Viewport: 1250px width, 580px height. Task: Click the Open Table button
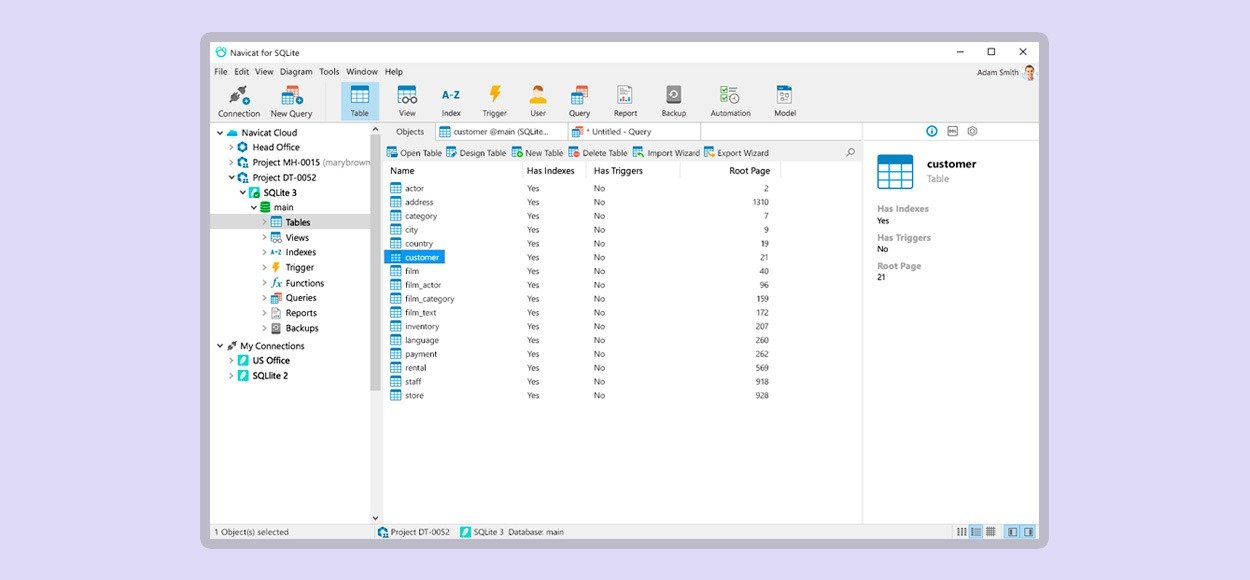[x=414, y=153]
